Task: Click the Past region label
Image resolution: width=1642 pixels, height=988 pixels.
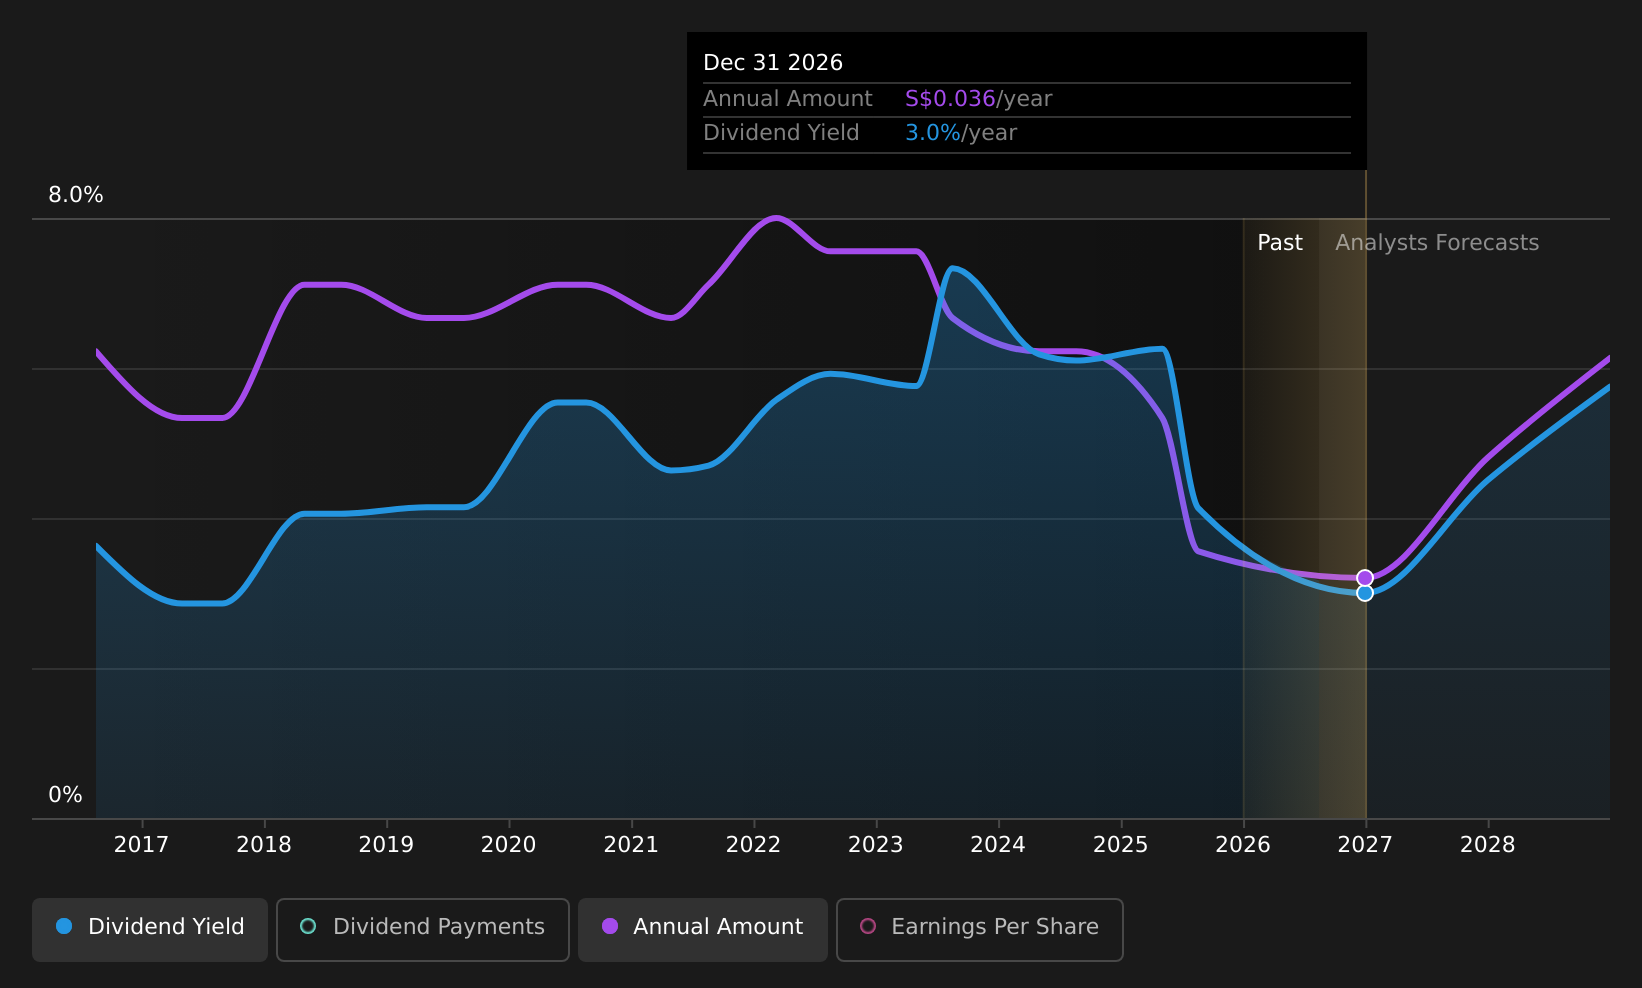Action: pos(1280,243)
